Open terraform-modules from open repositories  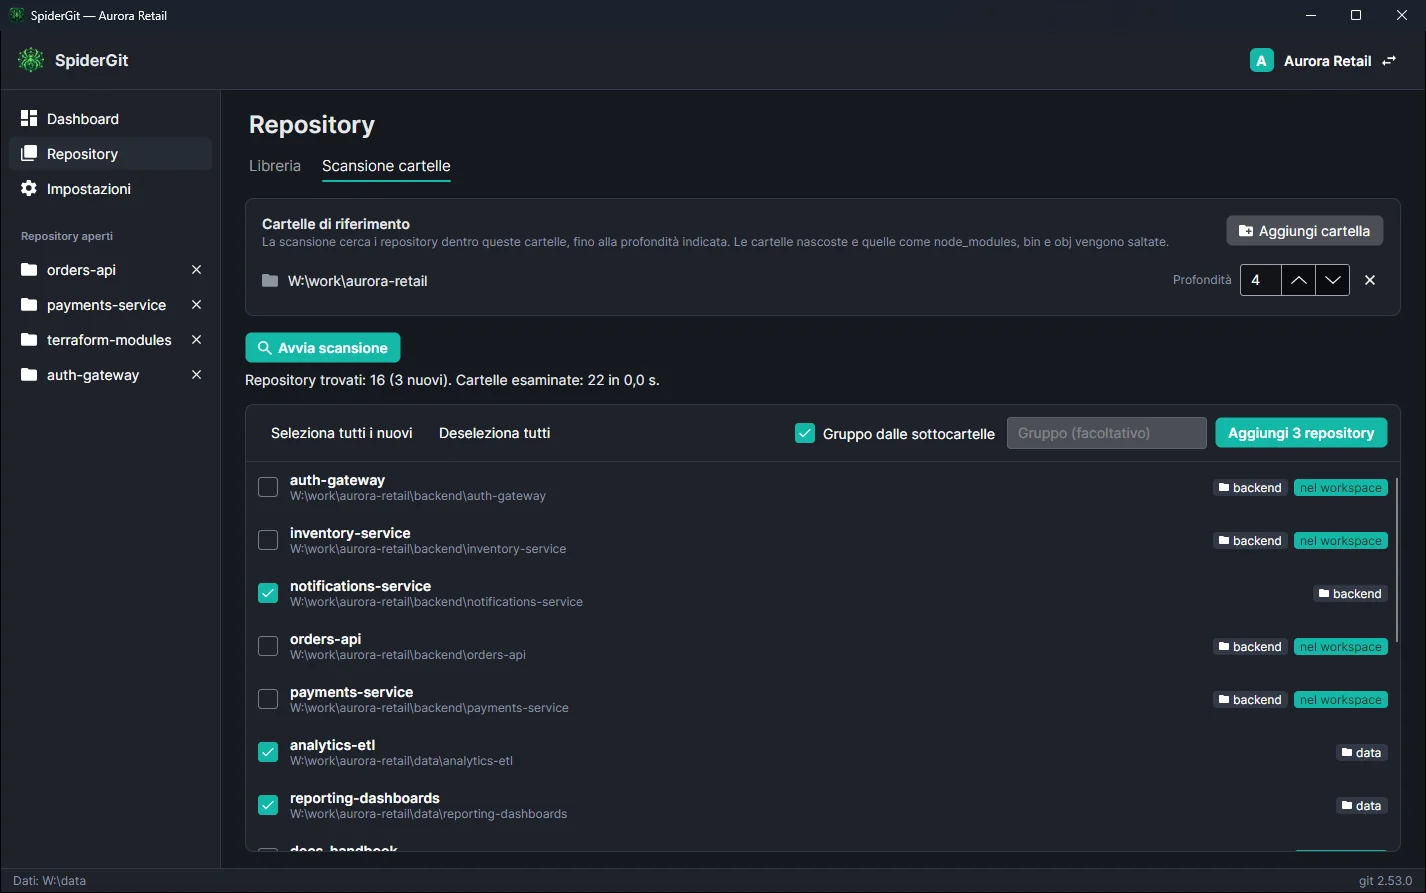pos(110,340)
